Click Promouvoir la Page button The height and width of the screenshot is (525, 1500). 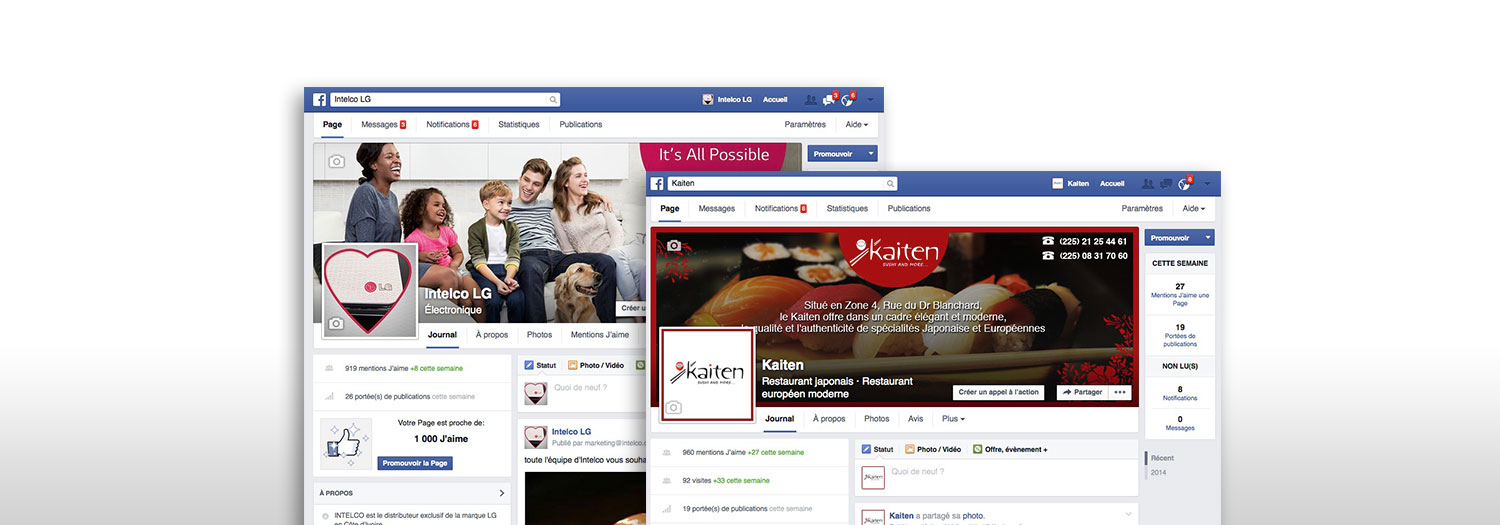pyautogui.click(x=415, y=463)
